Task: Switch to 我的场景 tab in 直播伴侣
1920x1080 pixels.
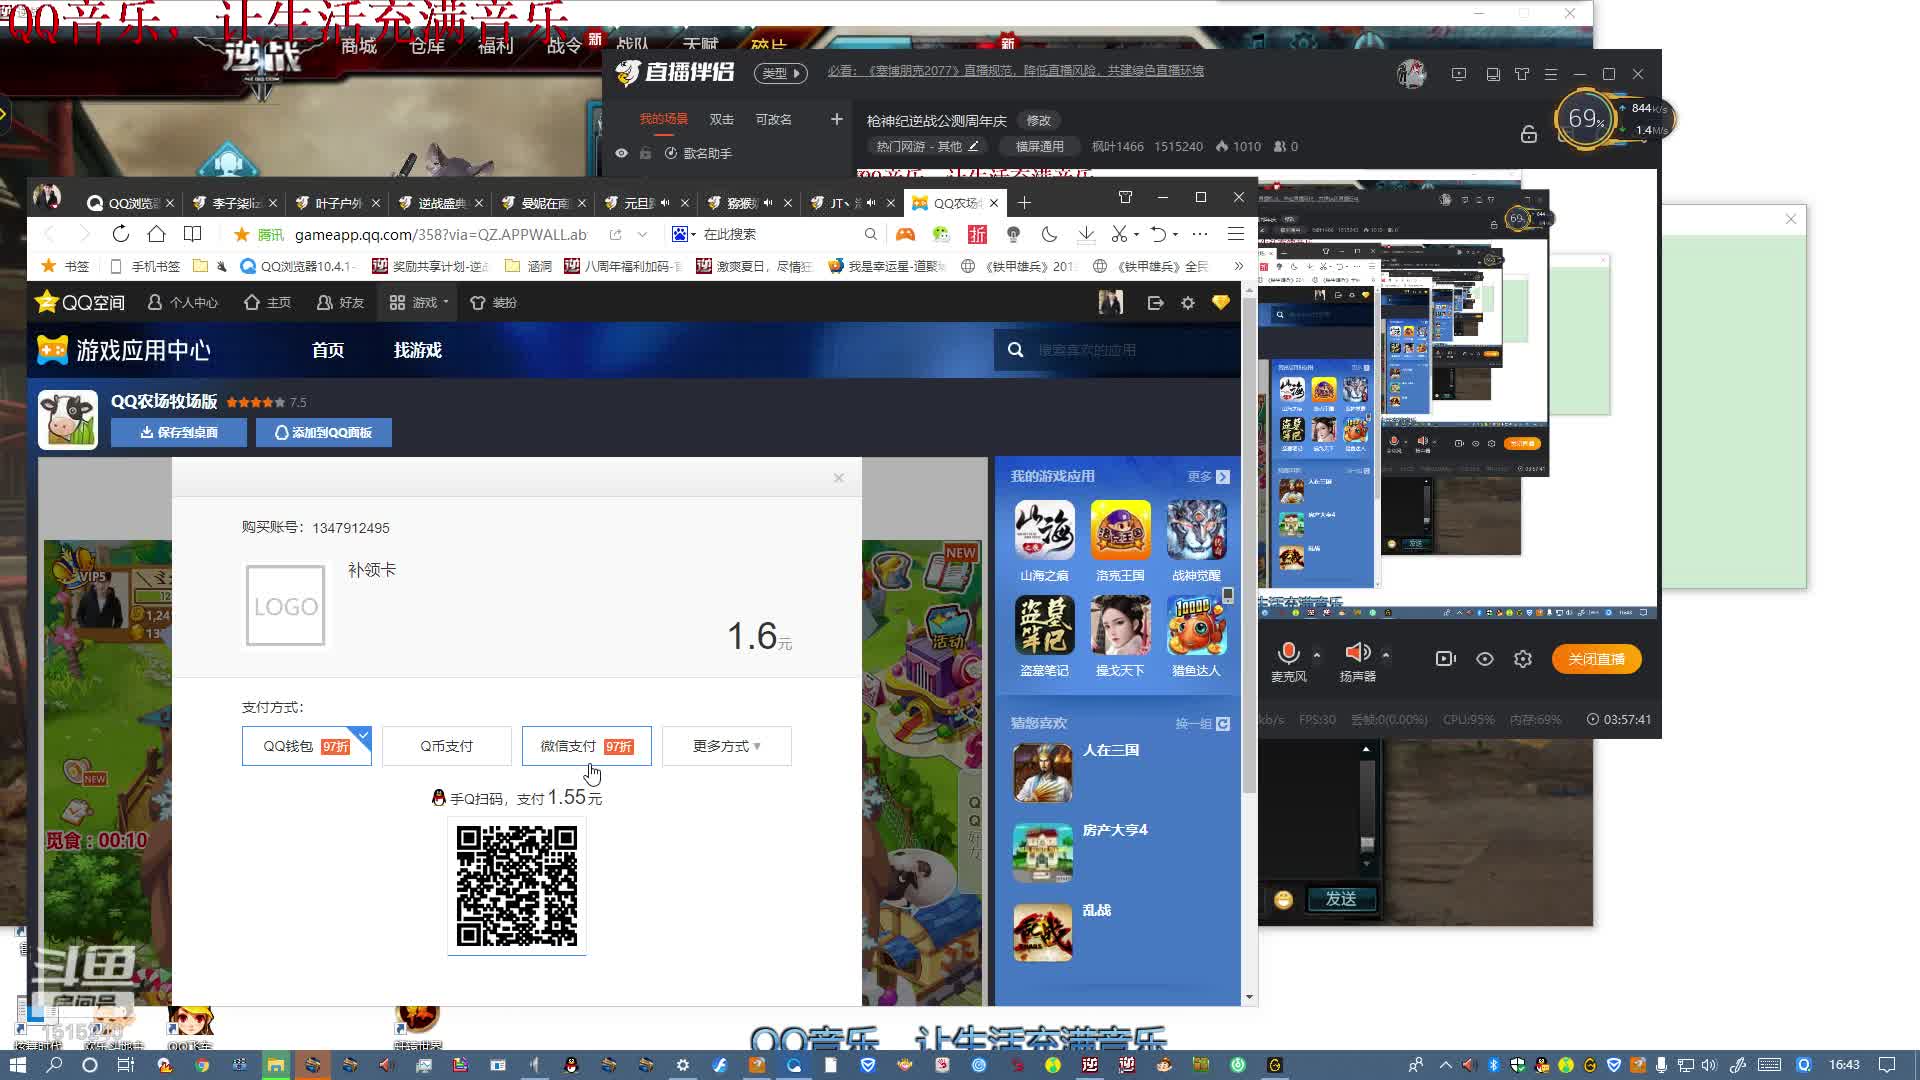Action: [x=664, y=119]
